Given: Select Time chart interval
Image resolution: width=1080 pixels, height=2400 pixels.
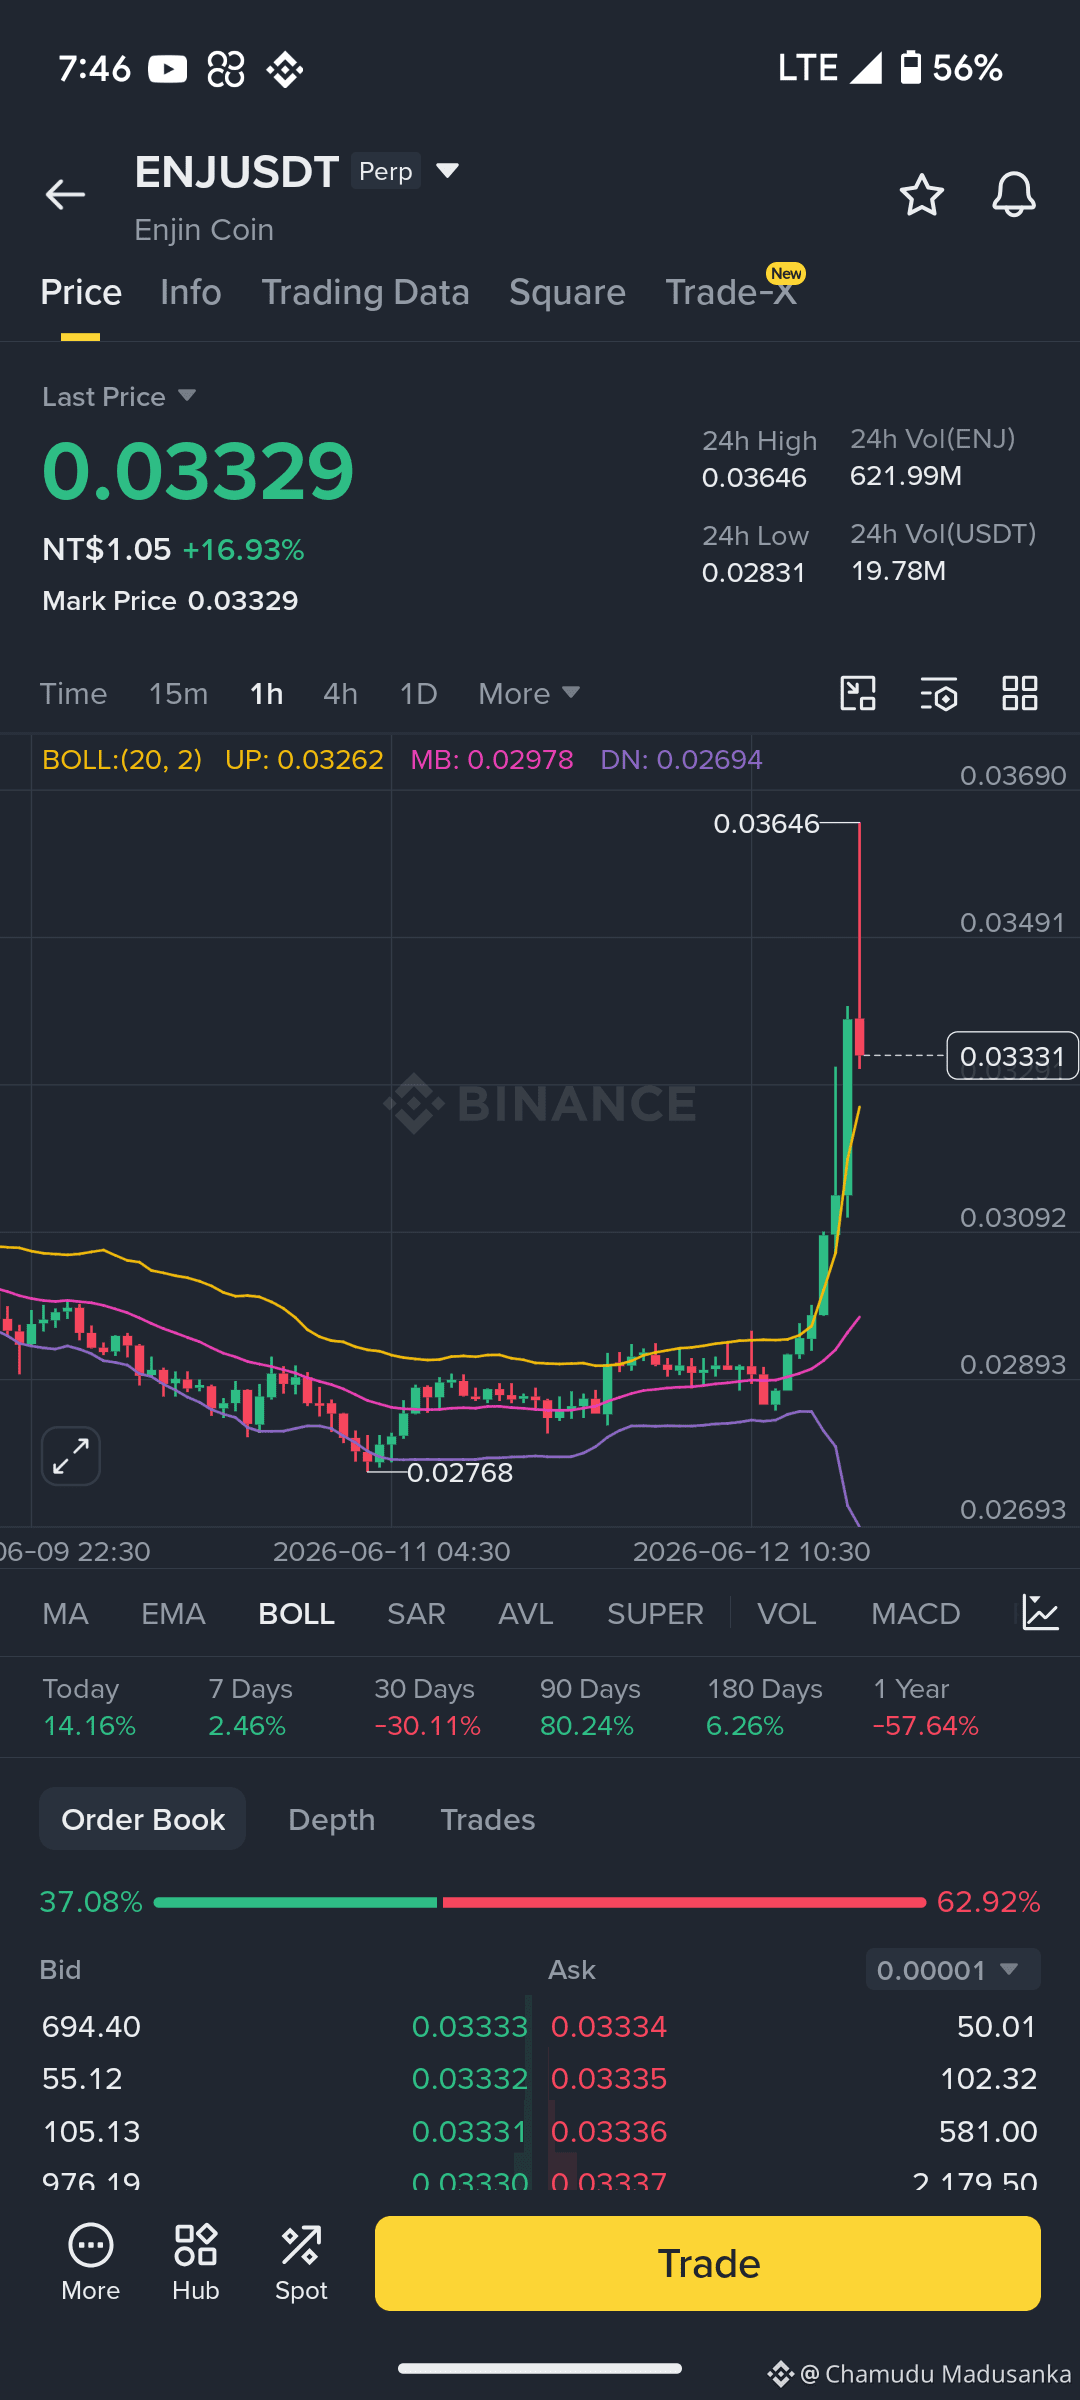Looking at the screenshot, I should [x=73, y=693].
